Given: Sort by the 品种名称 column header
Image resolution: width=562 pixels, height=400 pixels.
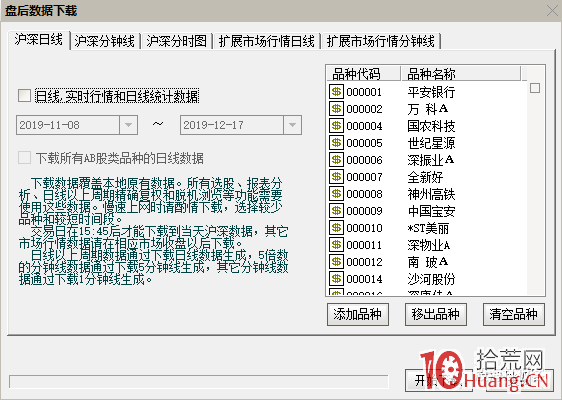Looking at the screenshot, I should pos(461,73).
